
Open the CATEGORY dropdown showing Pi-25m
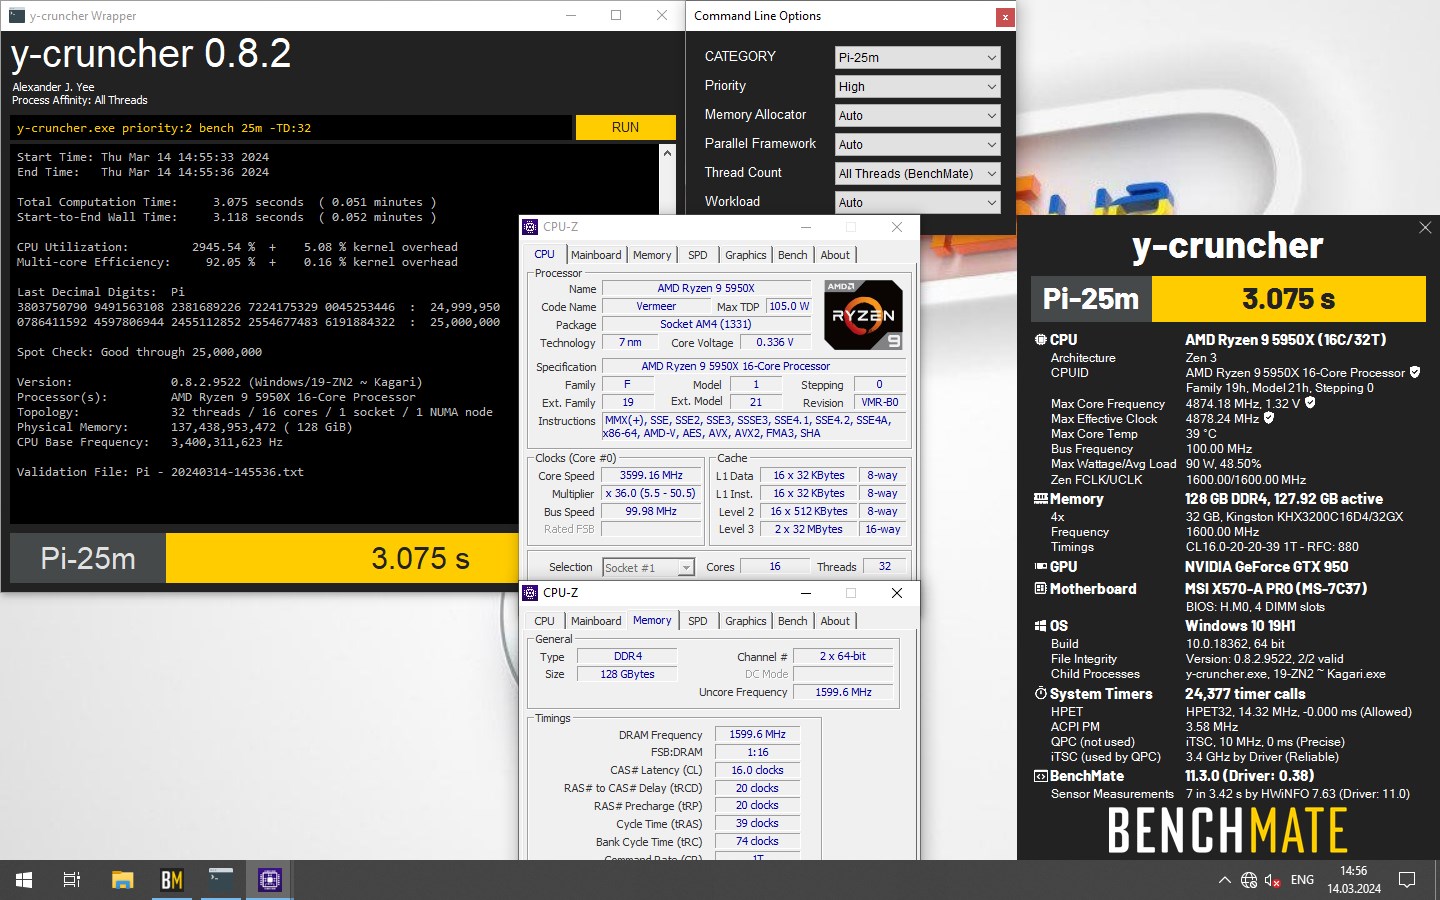click(917, 58)
